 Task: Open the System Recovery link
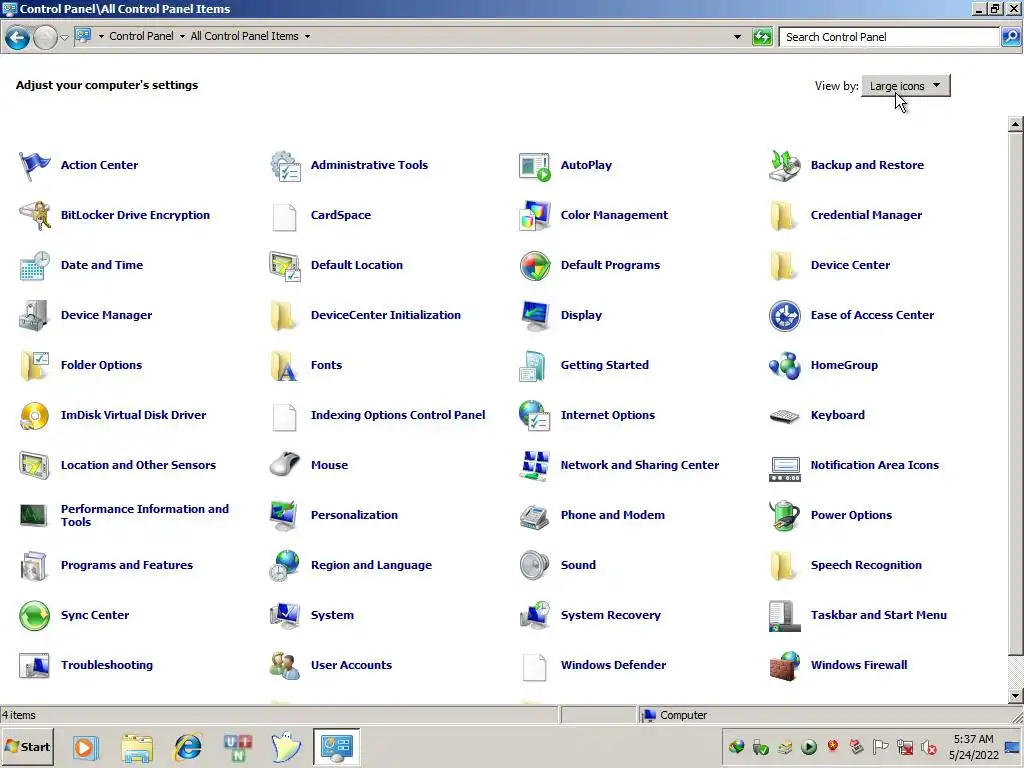[610, 615]
